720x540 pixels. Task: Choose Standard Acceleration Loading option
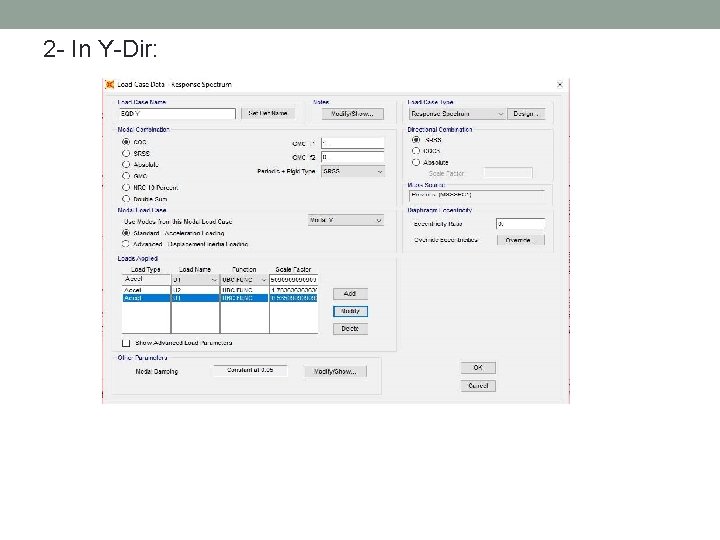(126, 233)
